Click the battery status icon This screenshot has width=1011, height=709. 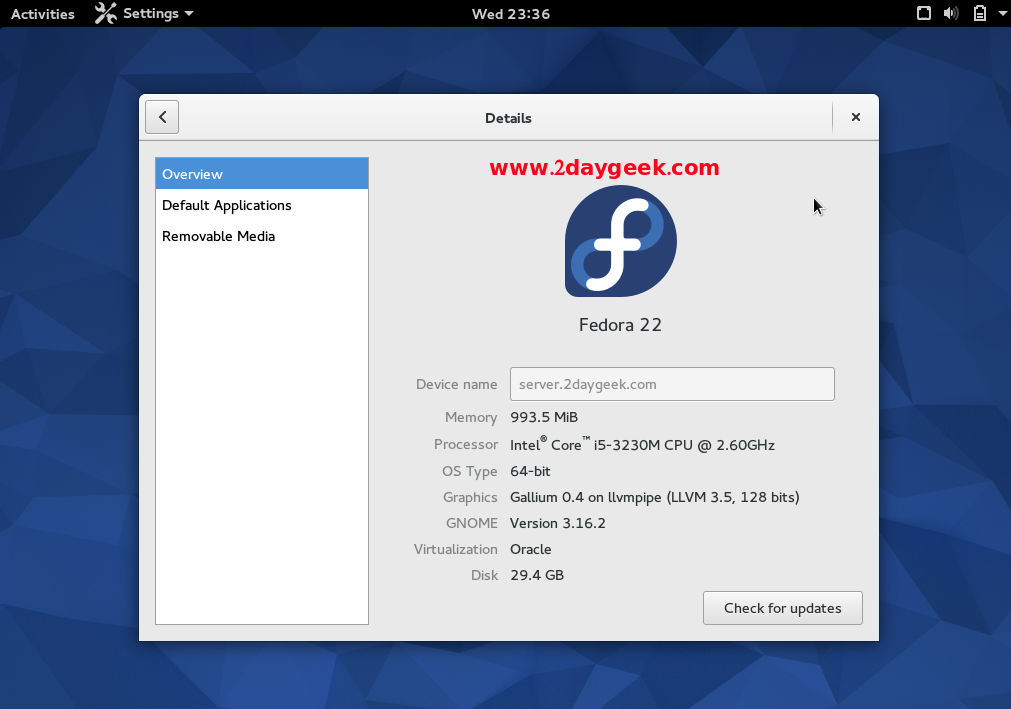tap(979, 13)
